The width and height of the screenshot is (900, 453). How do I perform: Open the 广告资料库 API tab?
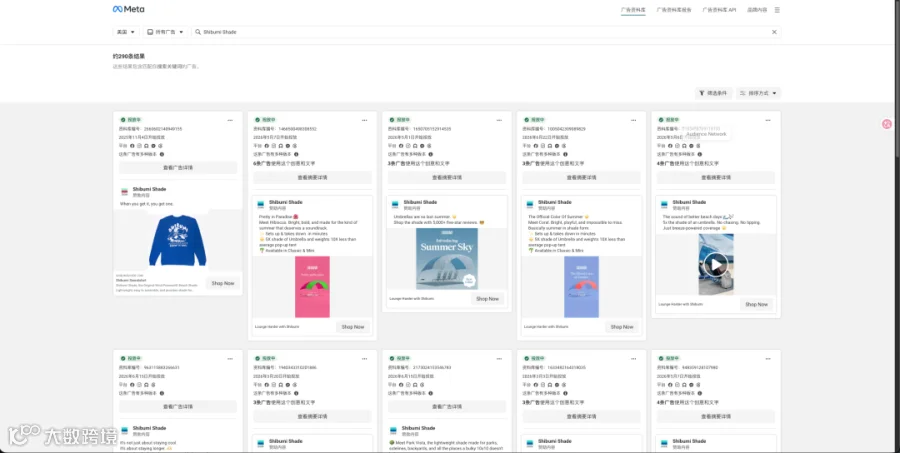tap(719, 10)
